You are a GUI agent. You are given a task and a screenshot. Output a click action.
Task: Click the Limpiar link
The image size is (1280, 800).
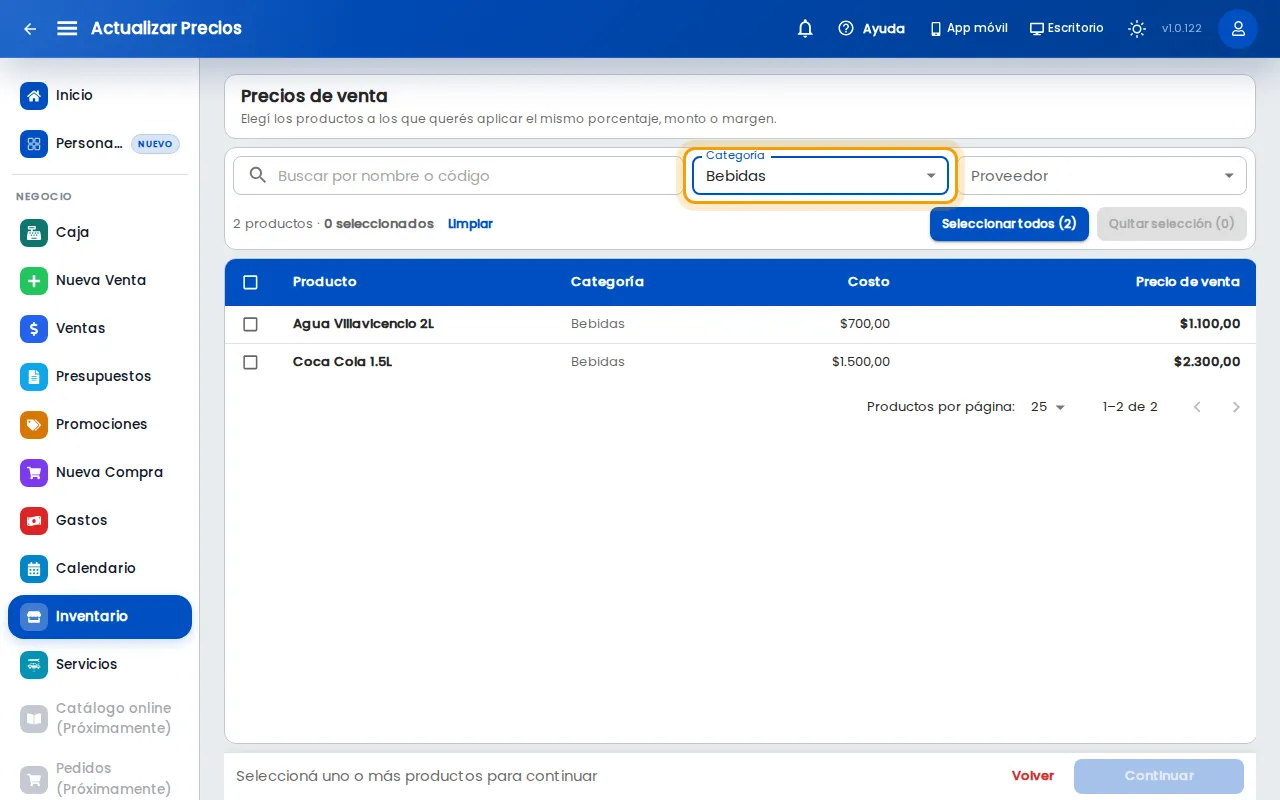point(470,224)
